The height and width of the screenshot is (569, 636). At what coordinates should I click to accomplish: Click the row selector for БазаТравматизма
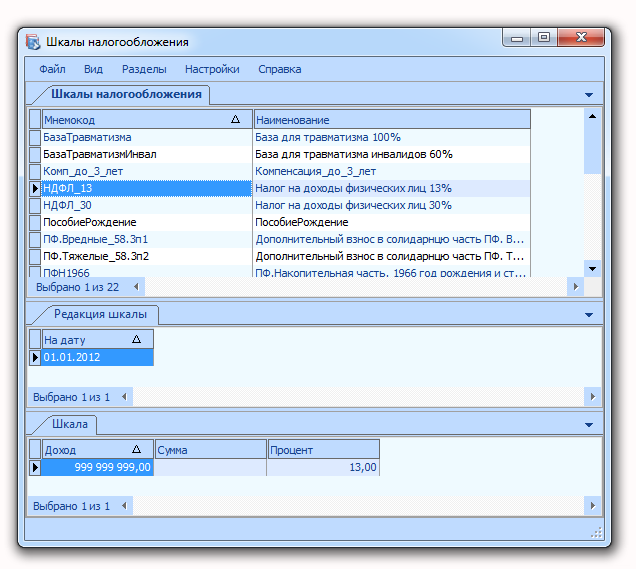35,137
